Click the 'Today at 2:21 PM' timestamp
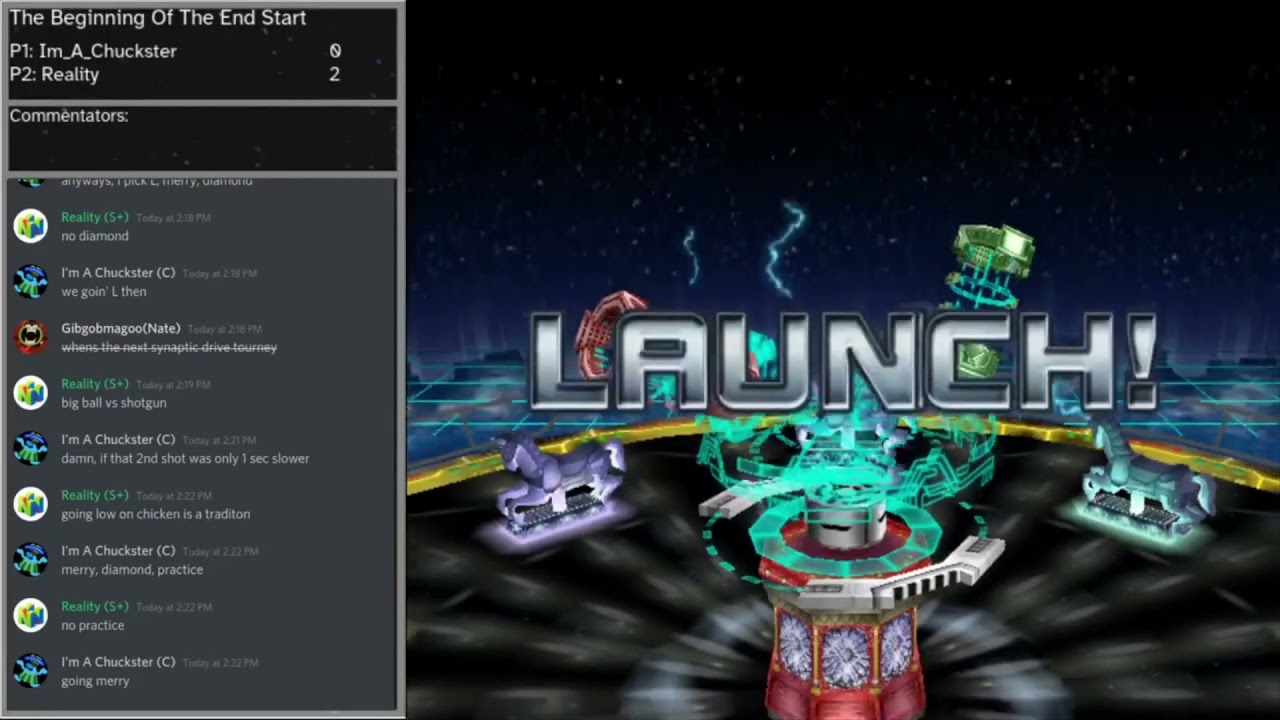Screen dimensions: 1280x720 219,440
